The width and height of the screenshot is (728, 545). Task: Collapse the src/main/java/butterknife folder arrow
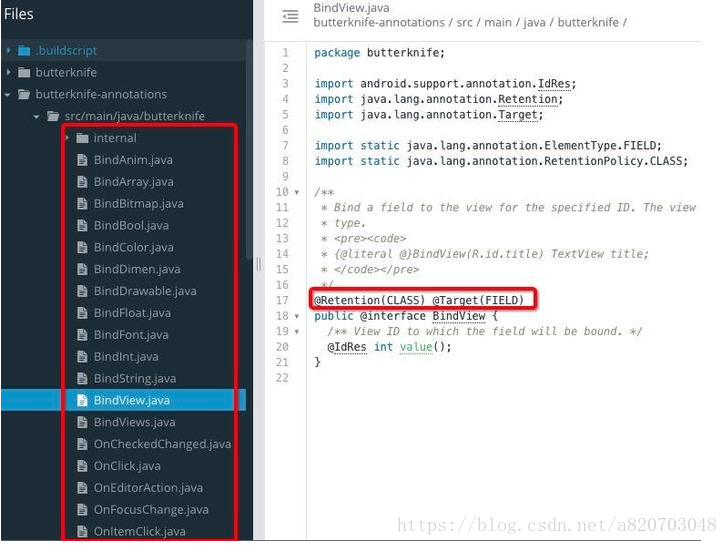point(37,116)
